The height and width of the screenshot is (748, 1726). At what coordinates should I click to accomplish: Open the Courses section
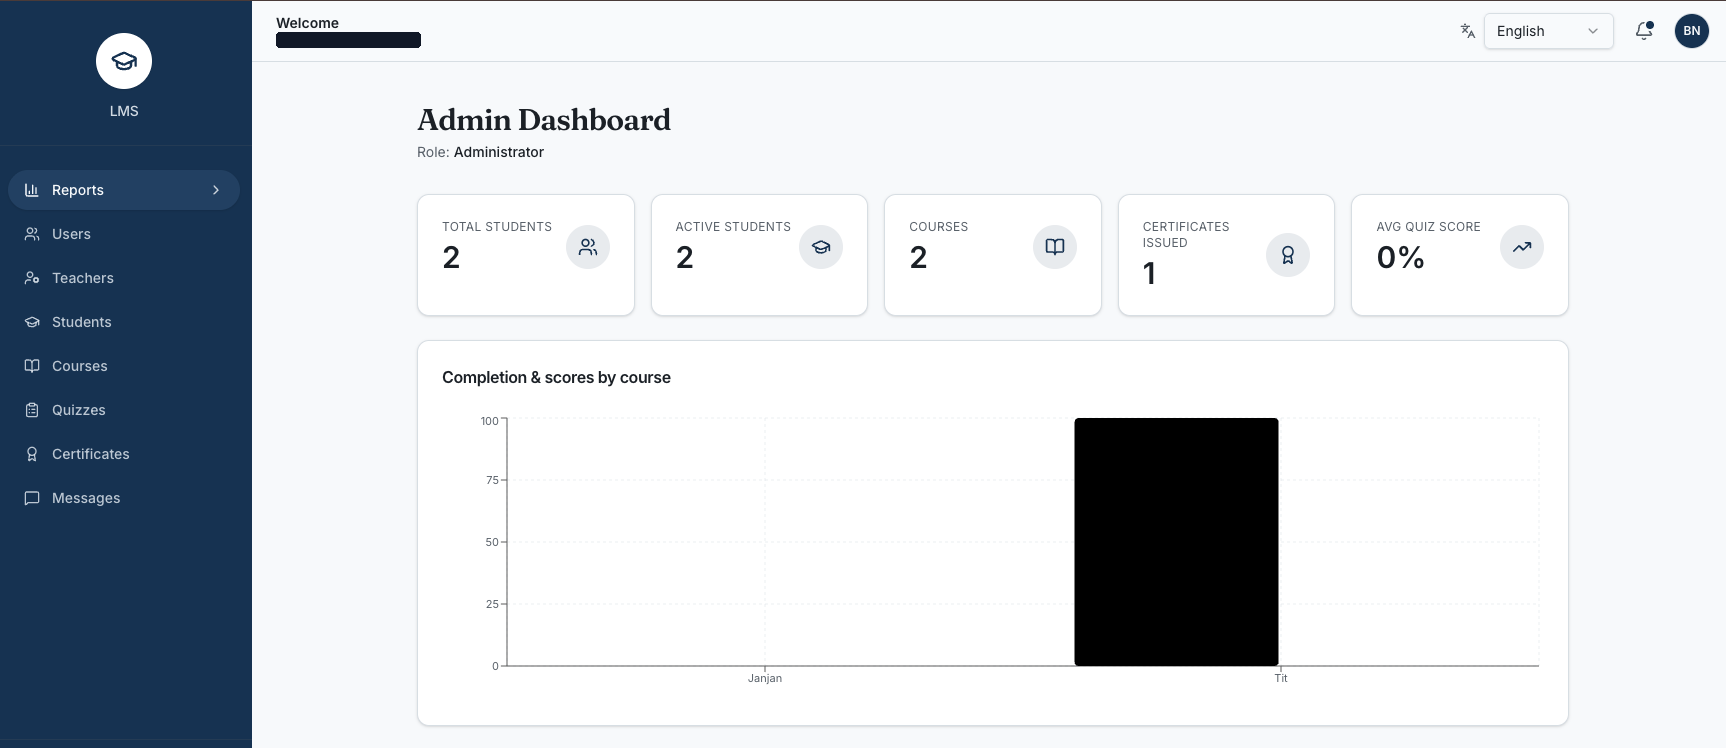coord(124,366)
